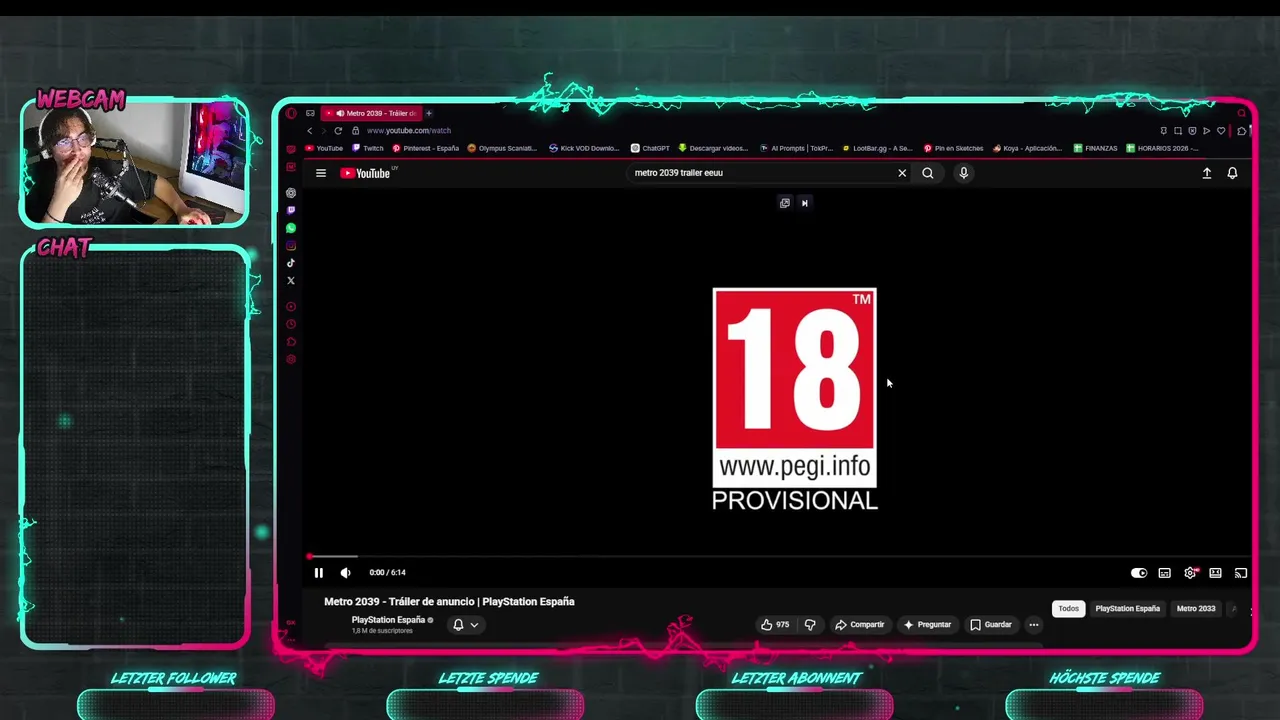The height and width of the screenshot is (720, 1280).
Task: Open the LootBar.gg bookmark
Action: (x=878, y=148)
